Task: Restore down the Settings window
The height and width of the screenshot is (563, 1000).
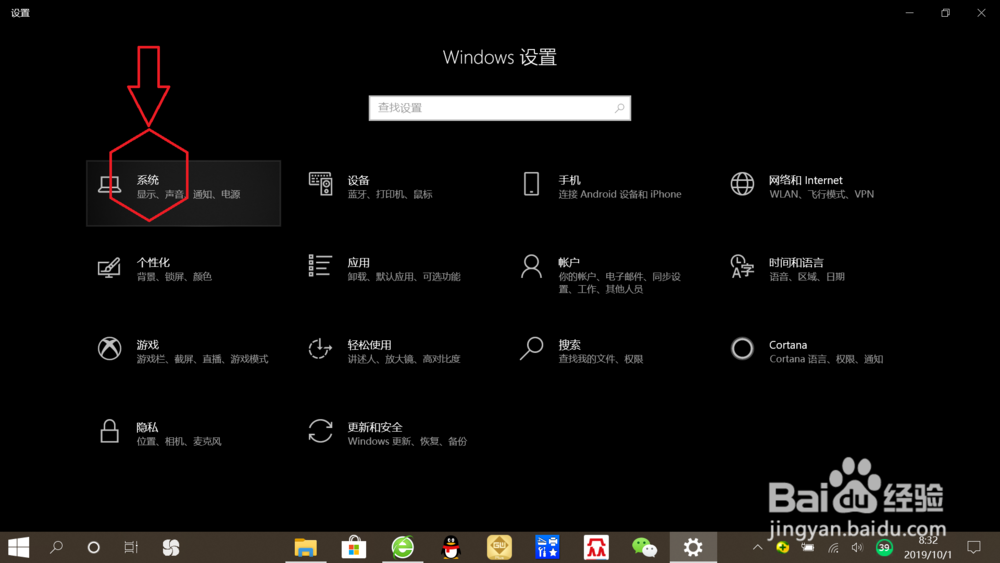Action: click(945, 13)
